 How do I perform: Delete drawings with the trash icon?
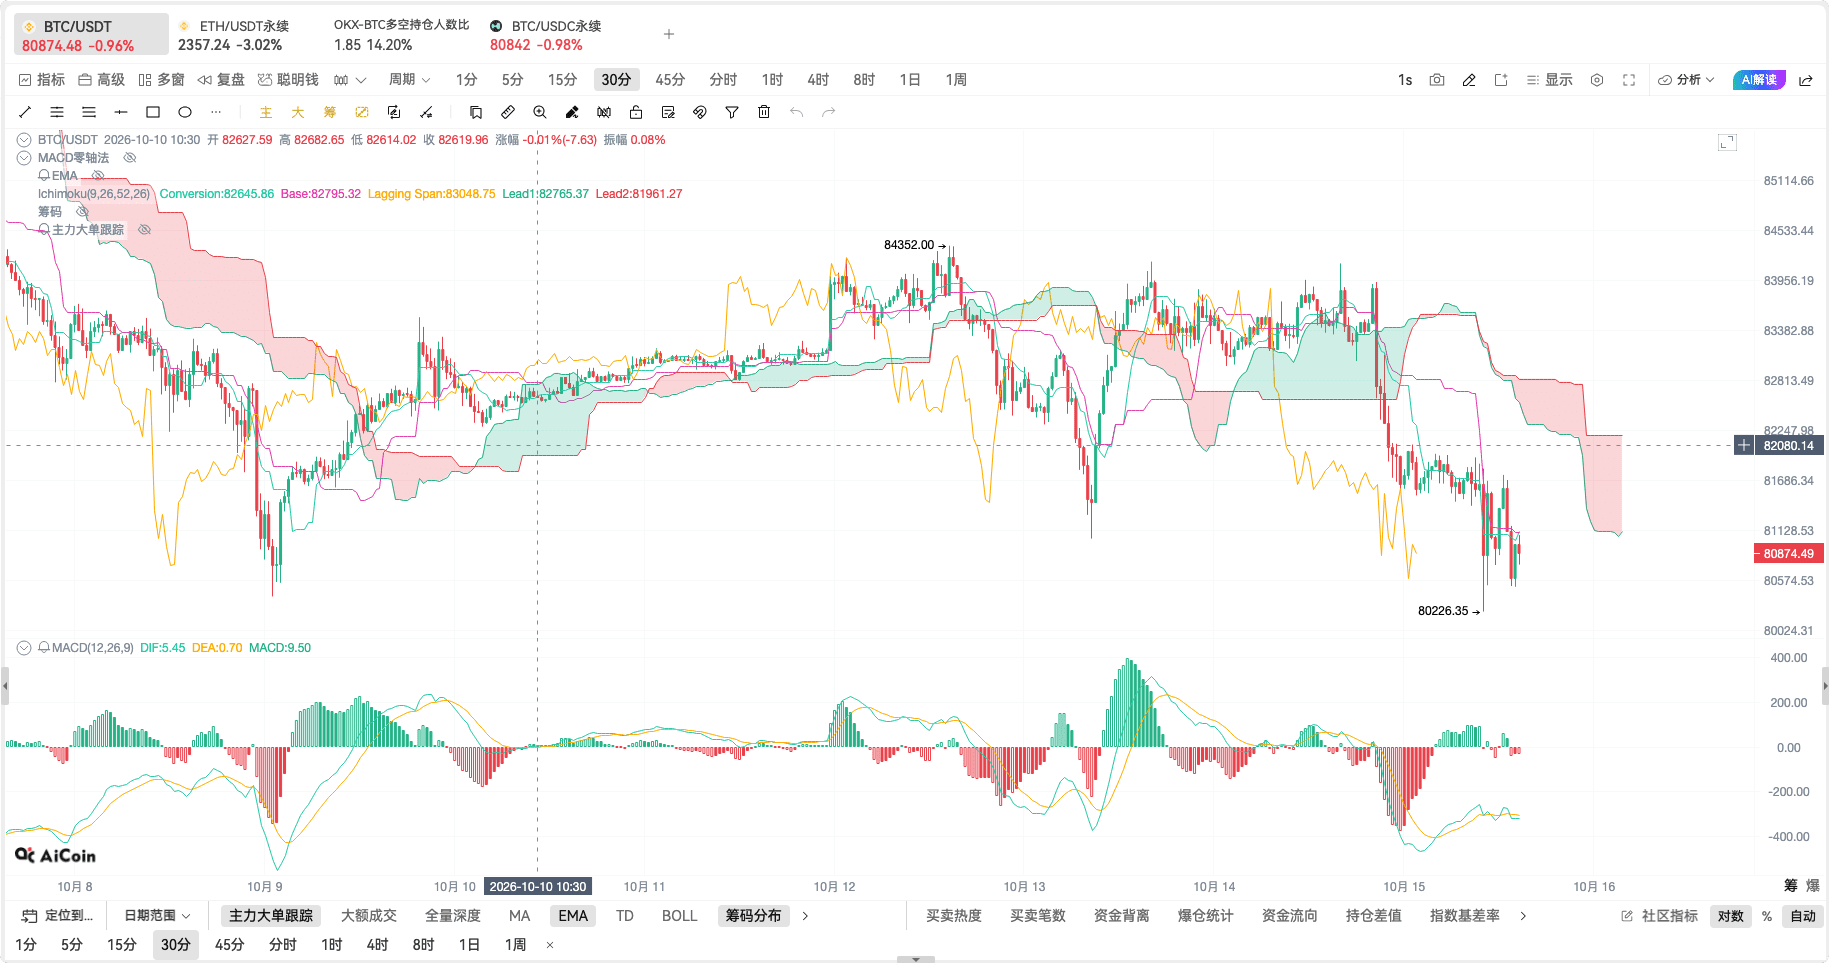click(x=764, y=112)
